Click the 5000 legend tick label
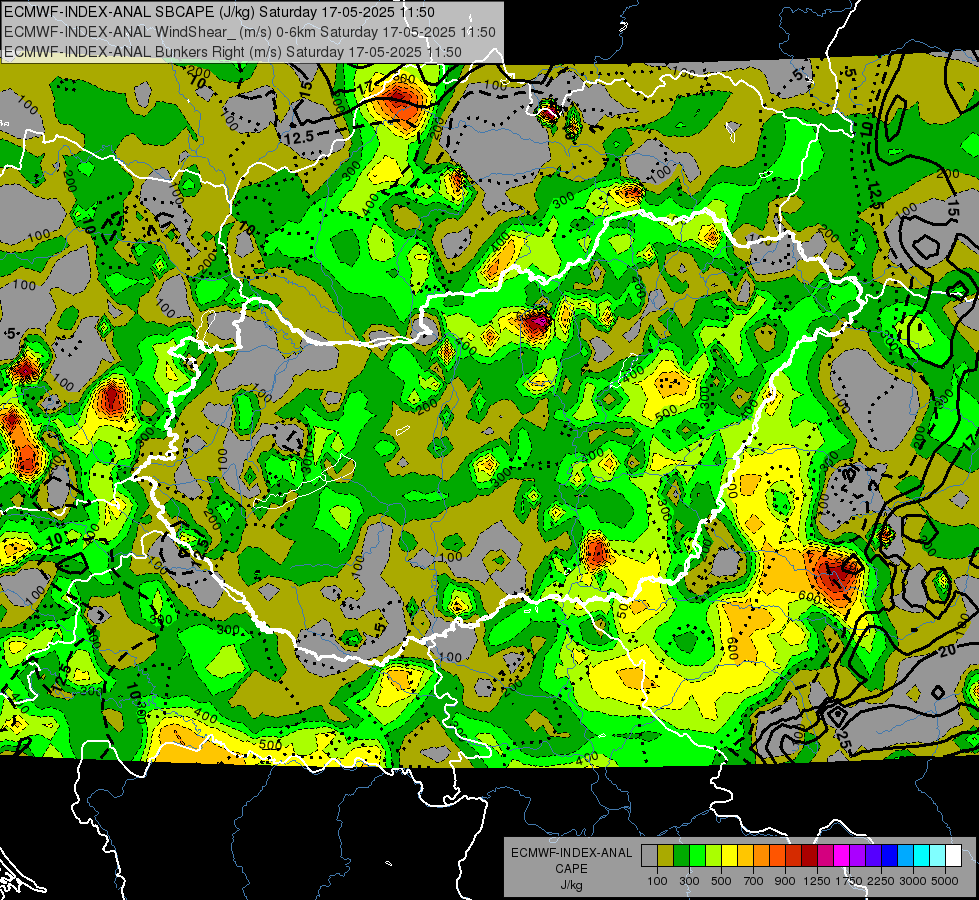979x900 pixels. point(945,881)
